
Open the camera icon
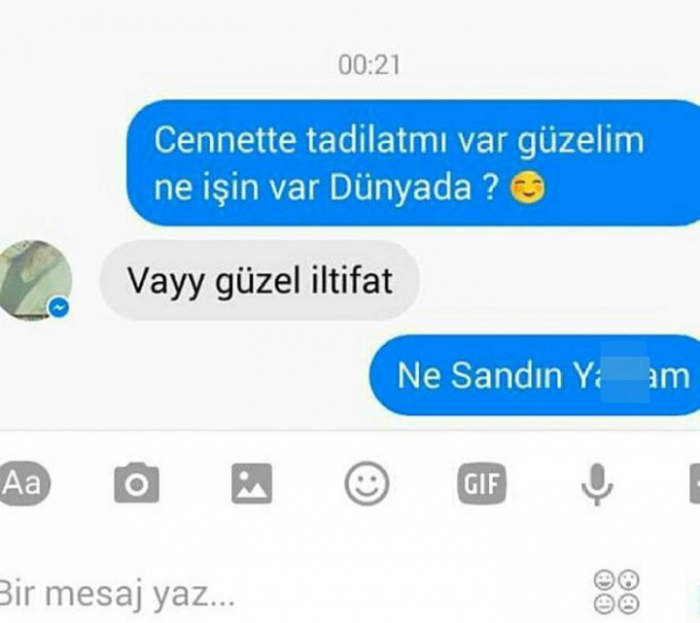tap(137, 483)
